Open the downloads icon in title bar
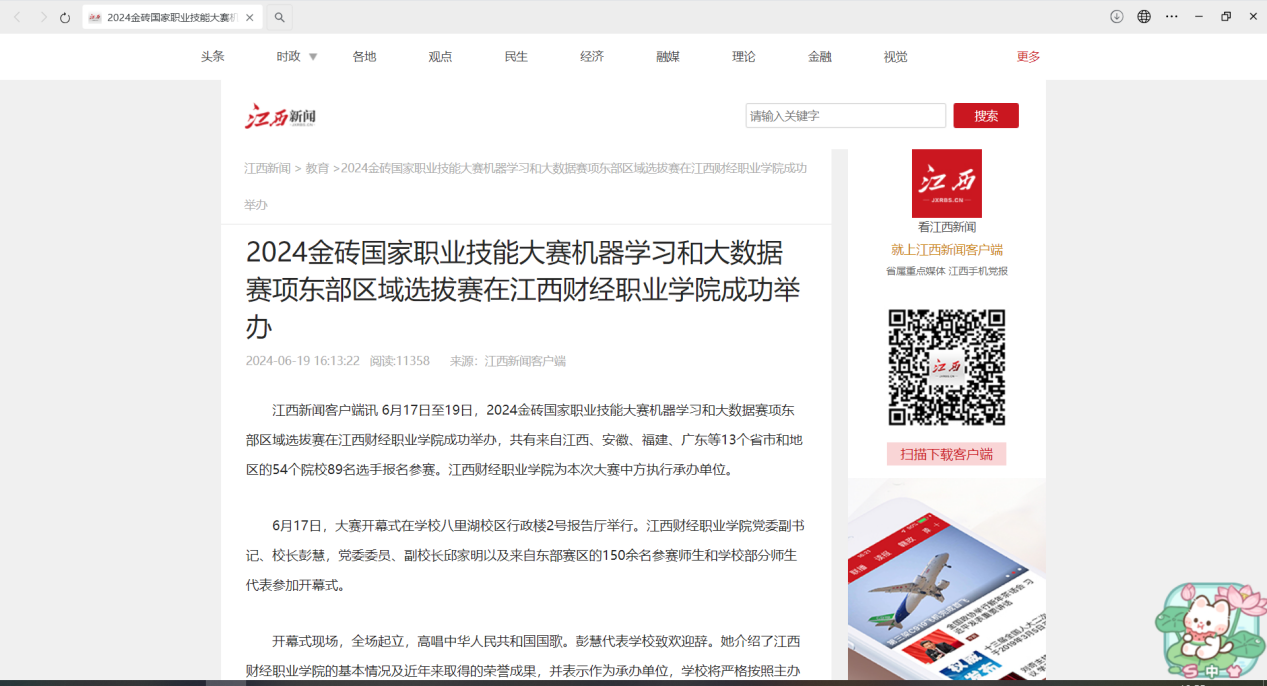This screenshot has height=686, width=1267. pyautogui.click(x=1117, y=16)
